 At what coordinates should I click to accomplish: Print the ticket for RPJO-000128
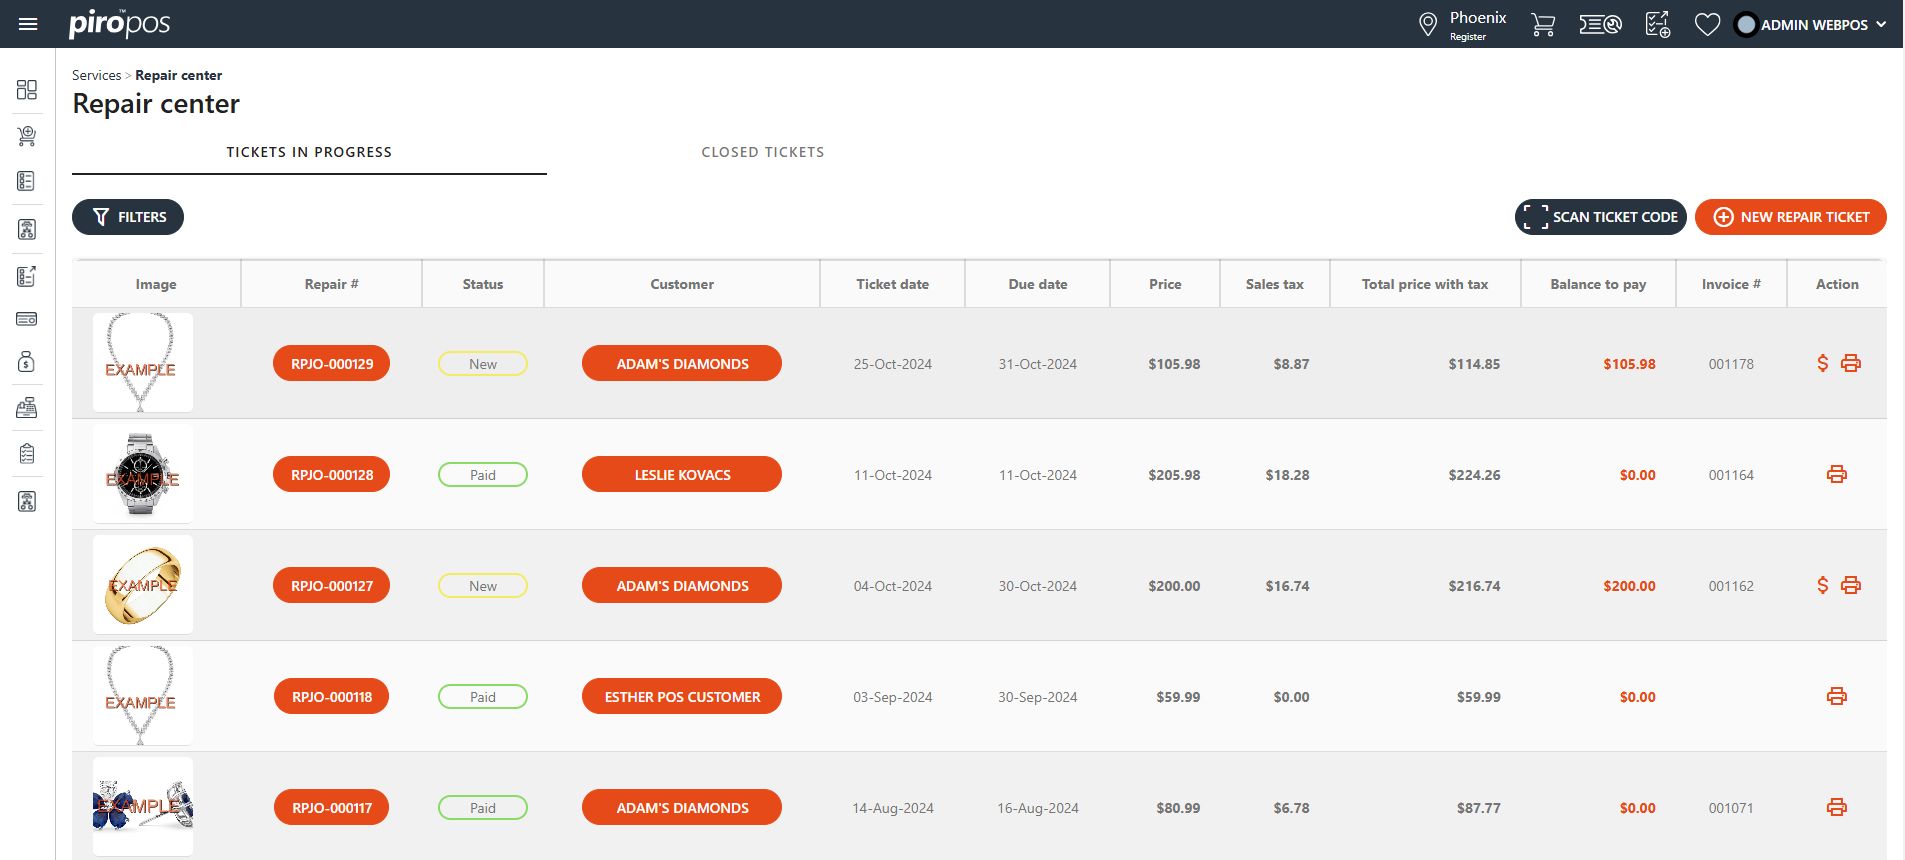click(1836, 475)
